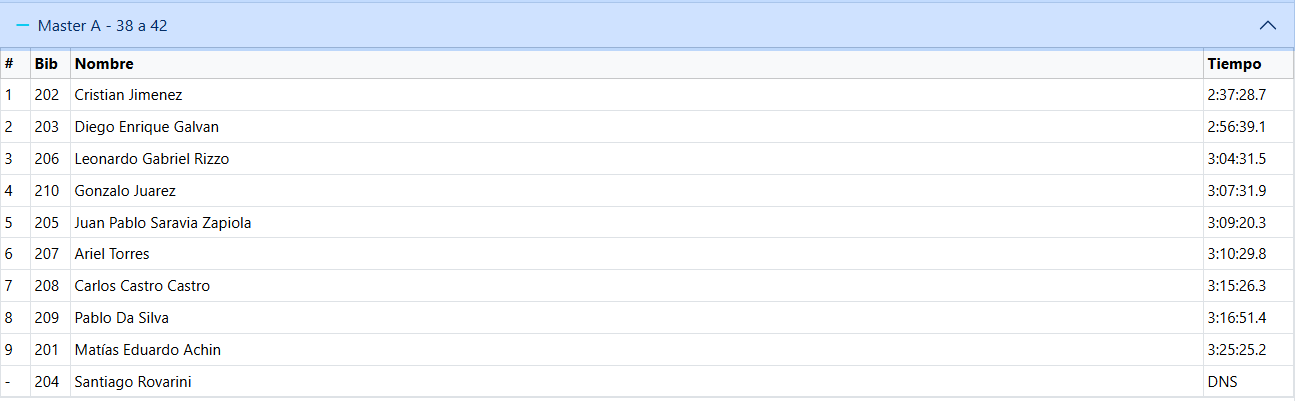Select the Matías Eduardo Achin row
This screenshot has width=1295, height=401.
pyautogui.click(x=647, y=351)
